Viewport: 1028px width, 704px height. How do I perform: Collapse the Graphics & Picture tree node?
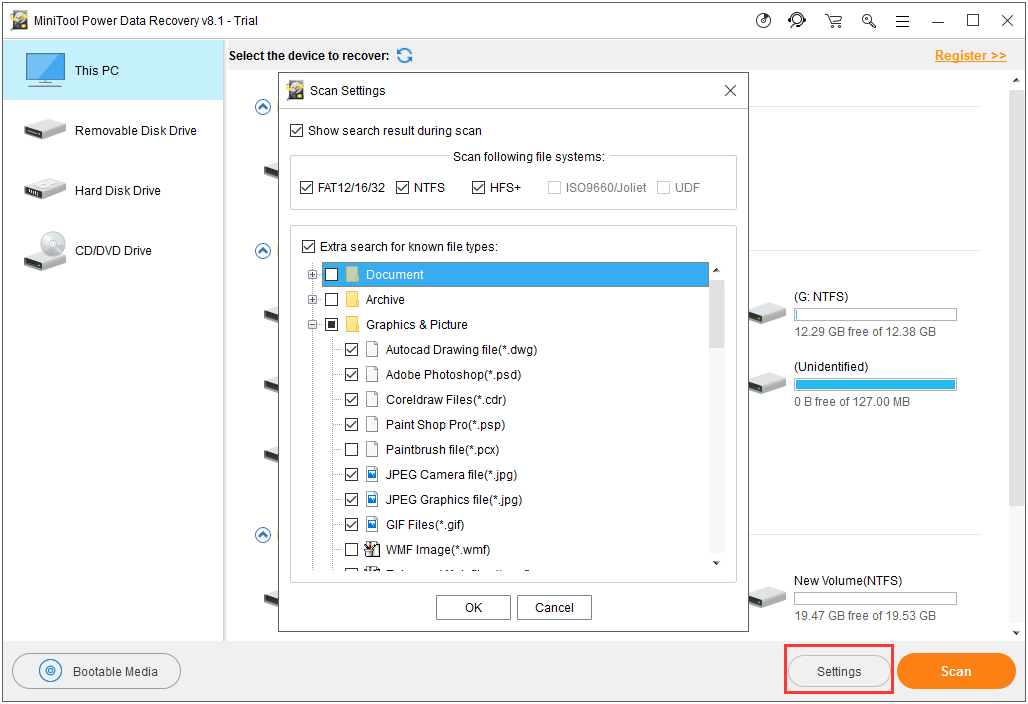[313, 324]
